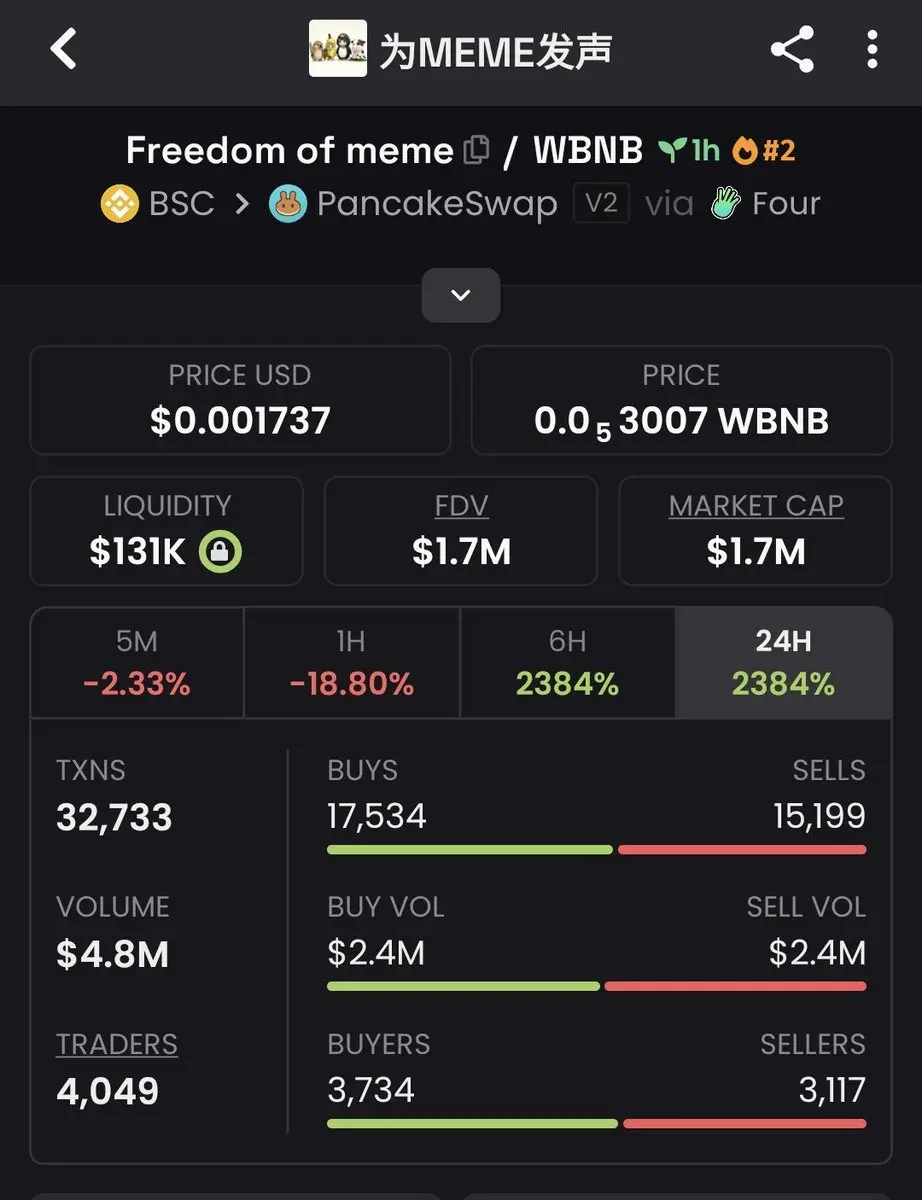Tap the TRADERS underlined label
This screenshot has width=922, height=1200.
(x=117, y=1044)
